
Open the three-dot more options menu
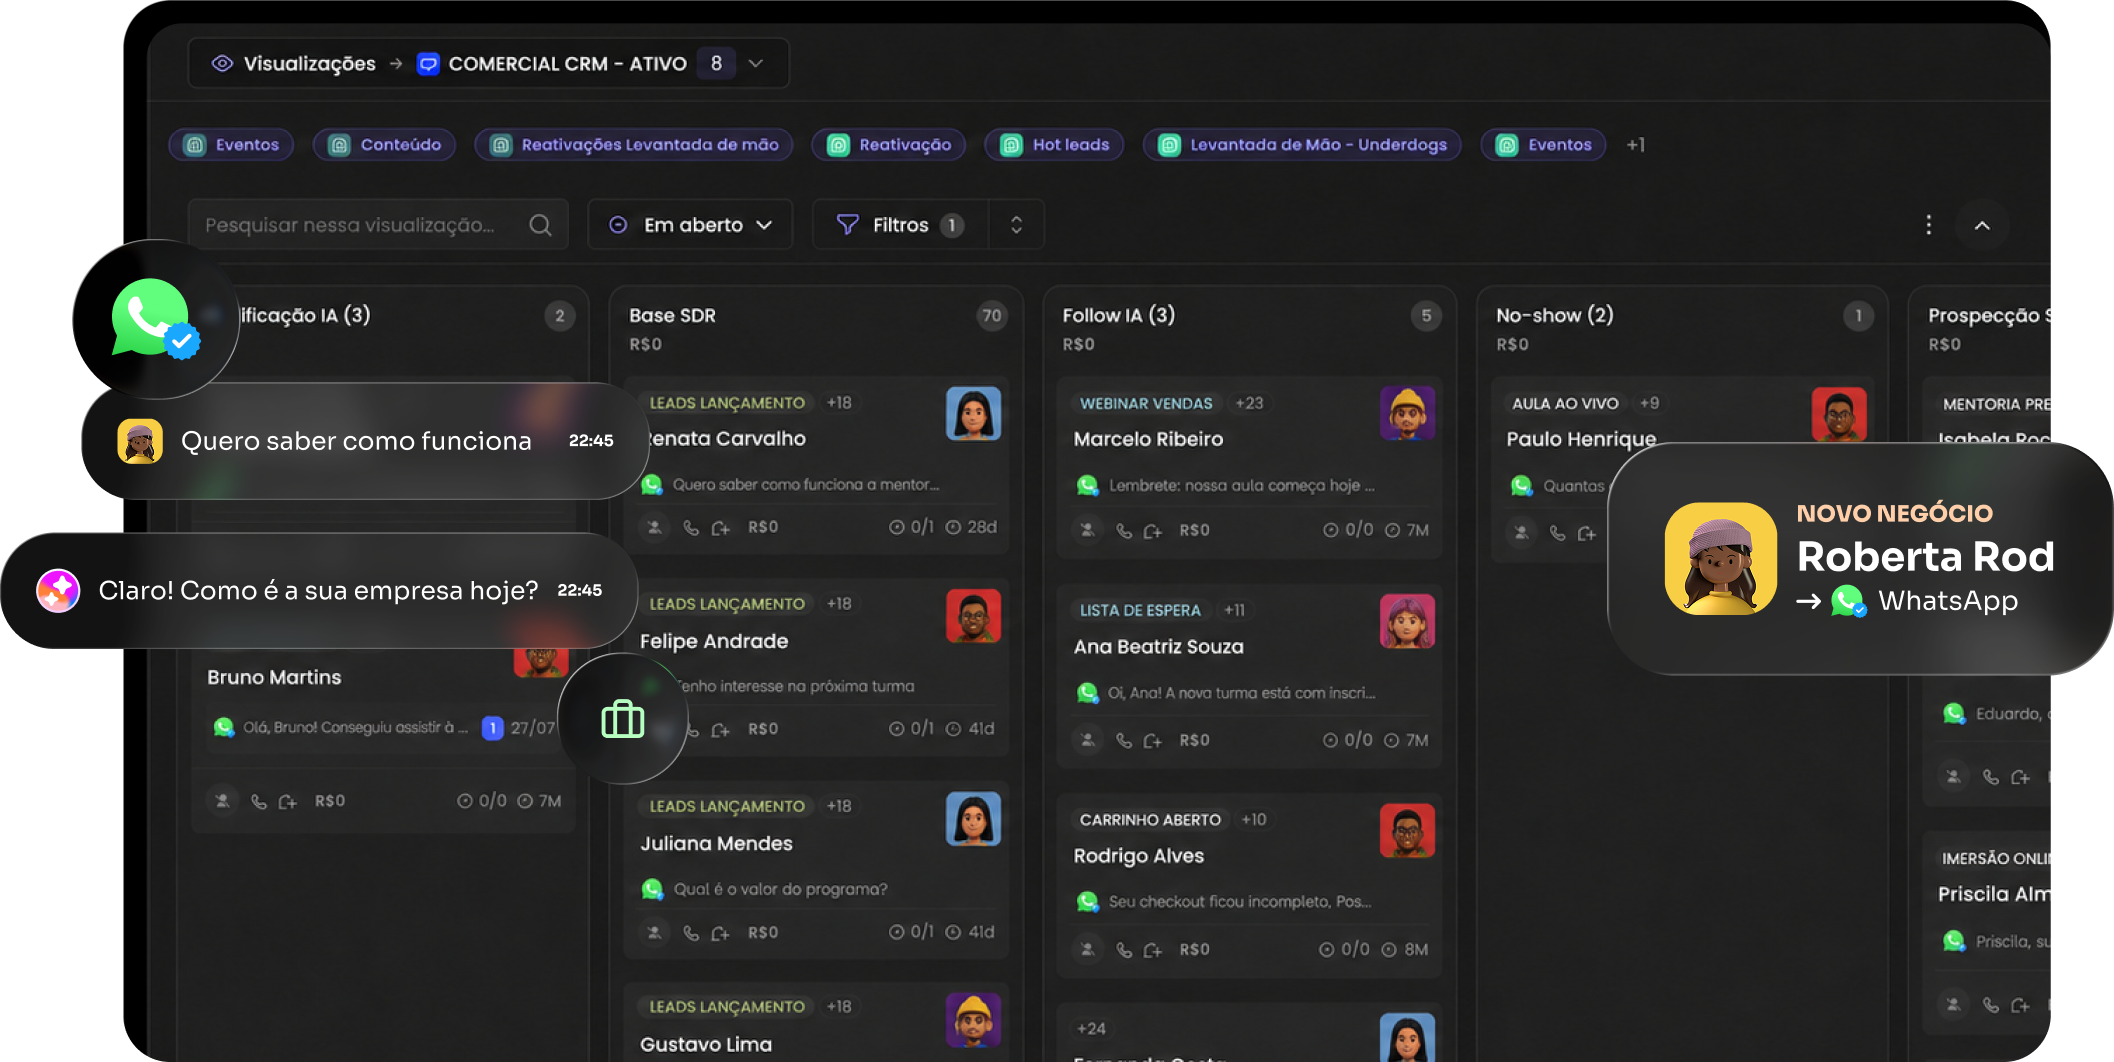coord(1929,225)
